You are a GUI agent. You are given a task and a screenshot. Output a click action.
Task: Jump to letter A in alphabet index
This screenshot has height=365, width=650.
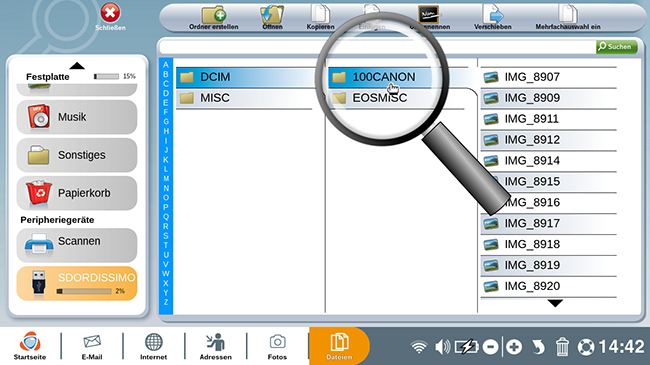166,65
